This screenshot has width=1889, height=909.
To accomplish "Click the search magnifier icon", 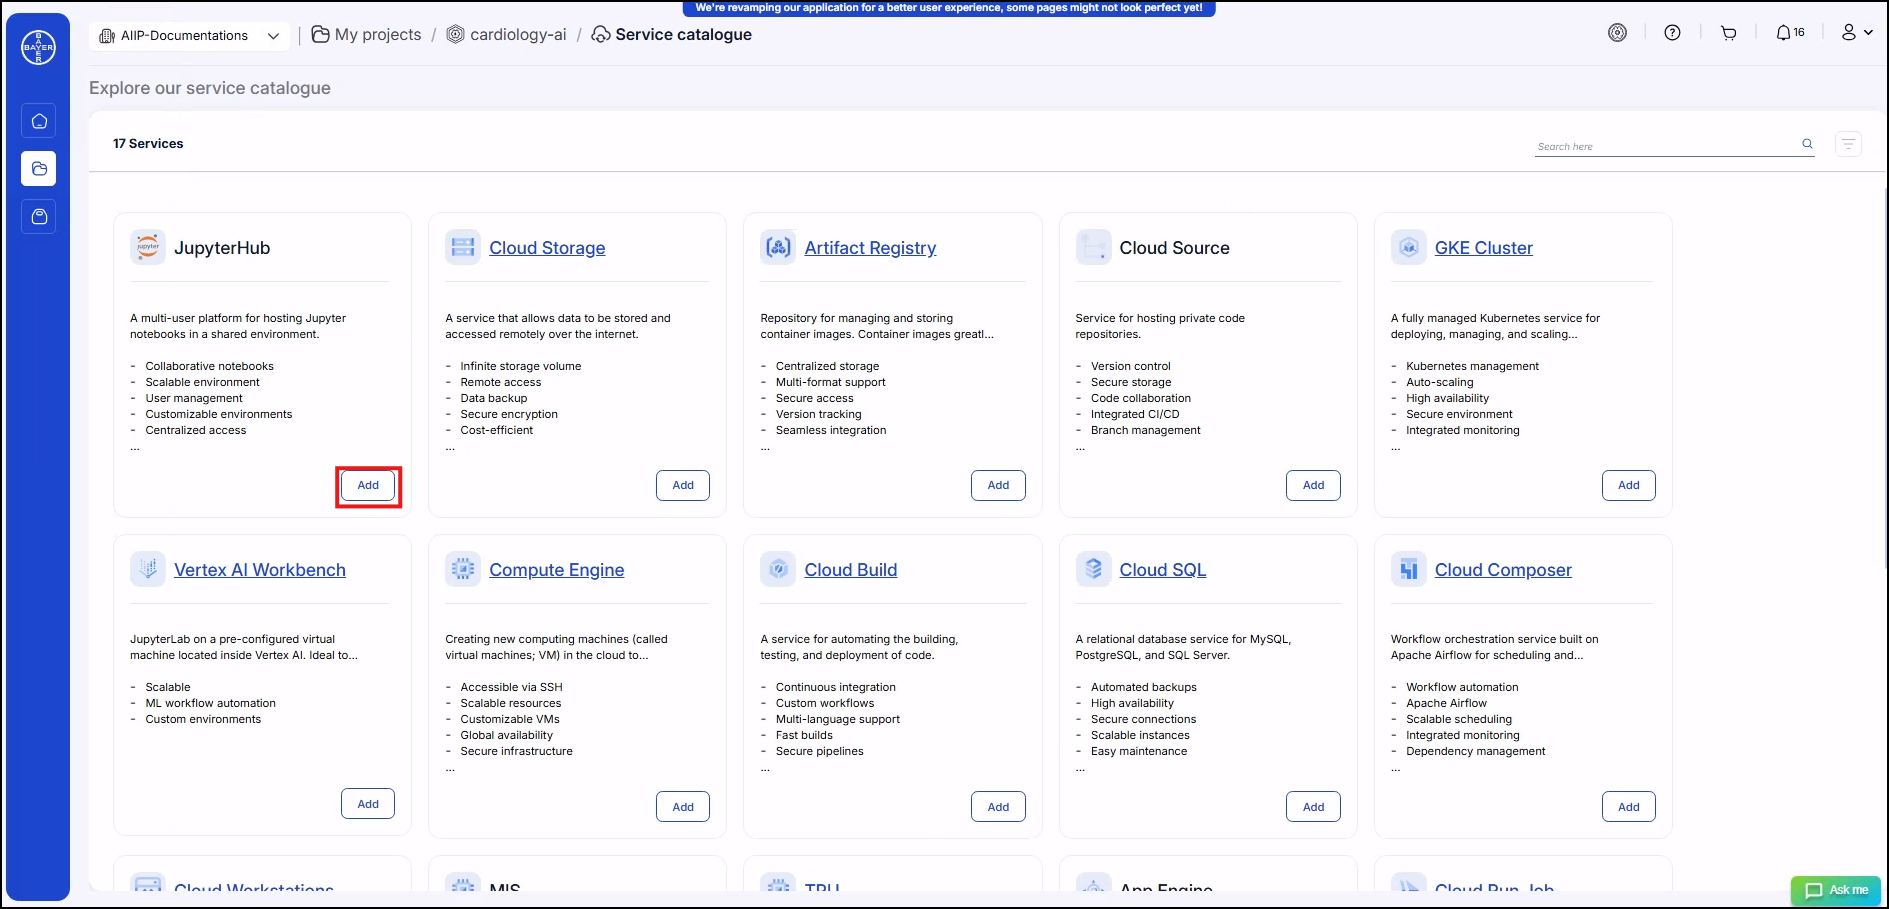I will 1807,144.
